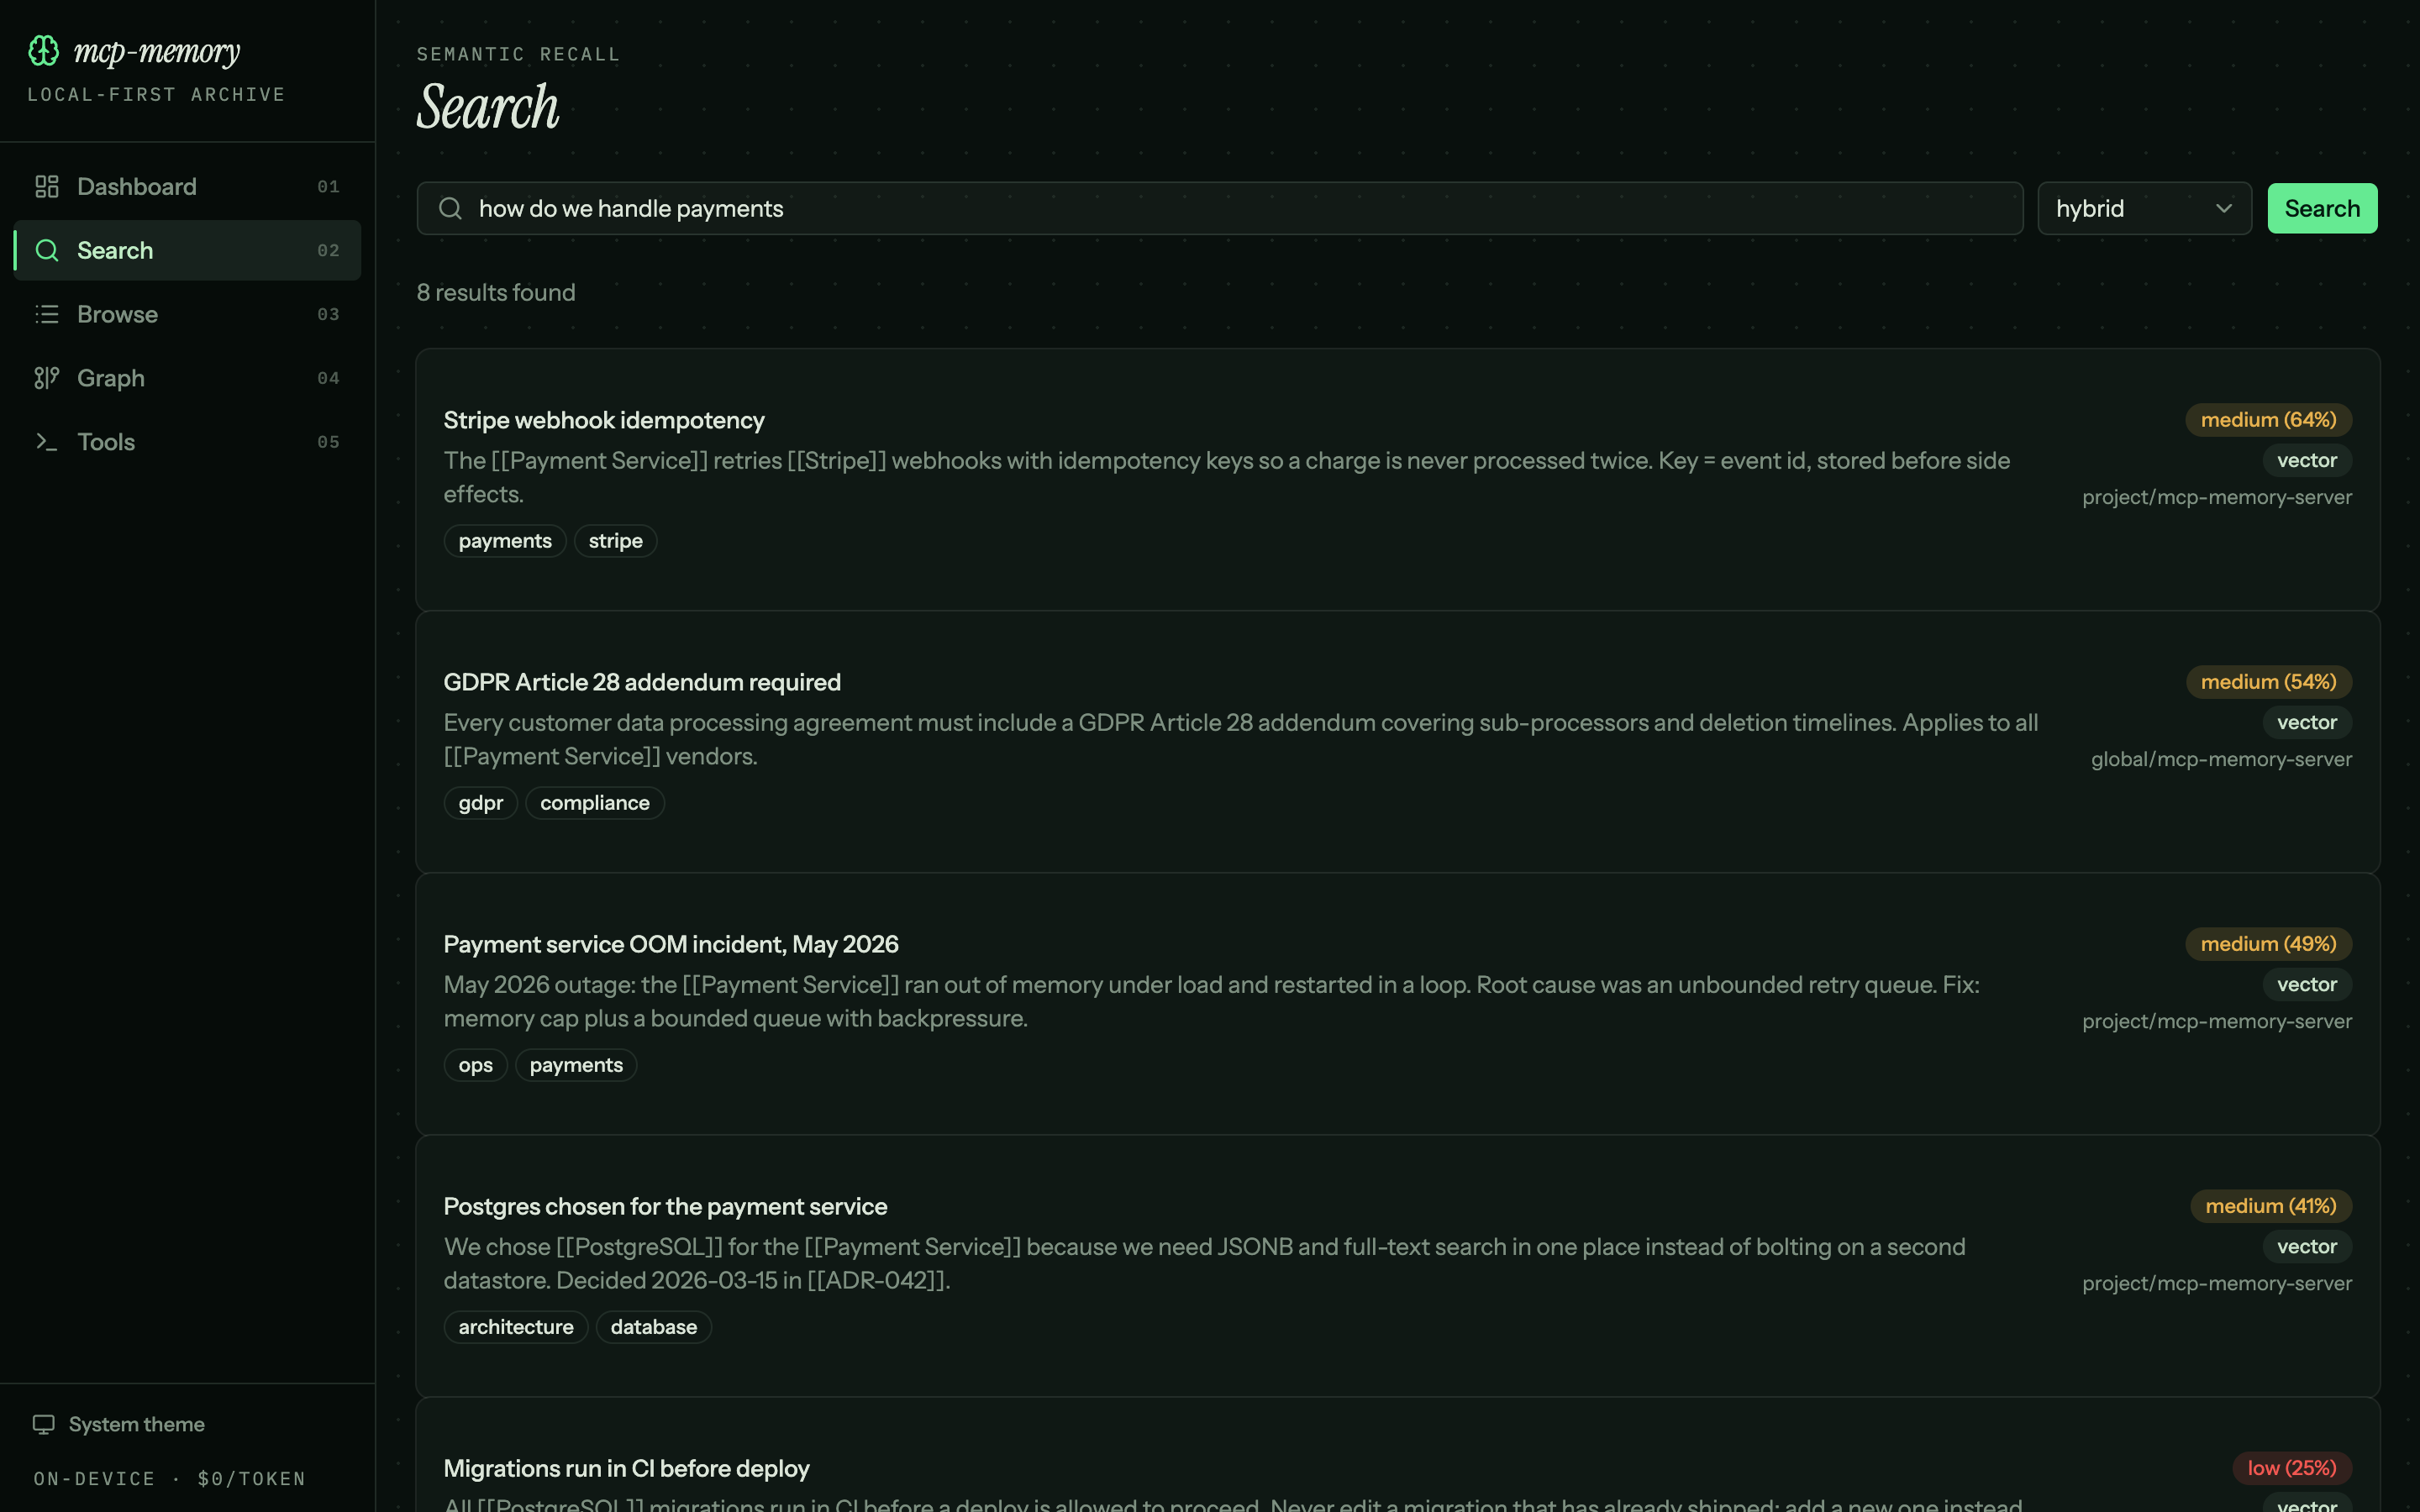Viewport: 2420px width, 1512px height.
Task: Click the May 2026 outage description text
Action: [1211, 1001]
